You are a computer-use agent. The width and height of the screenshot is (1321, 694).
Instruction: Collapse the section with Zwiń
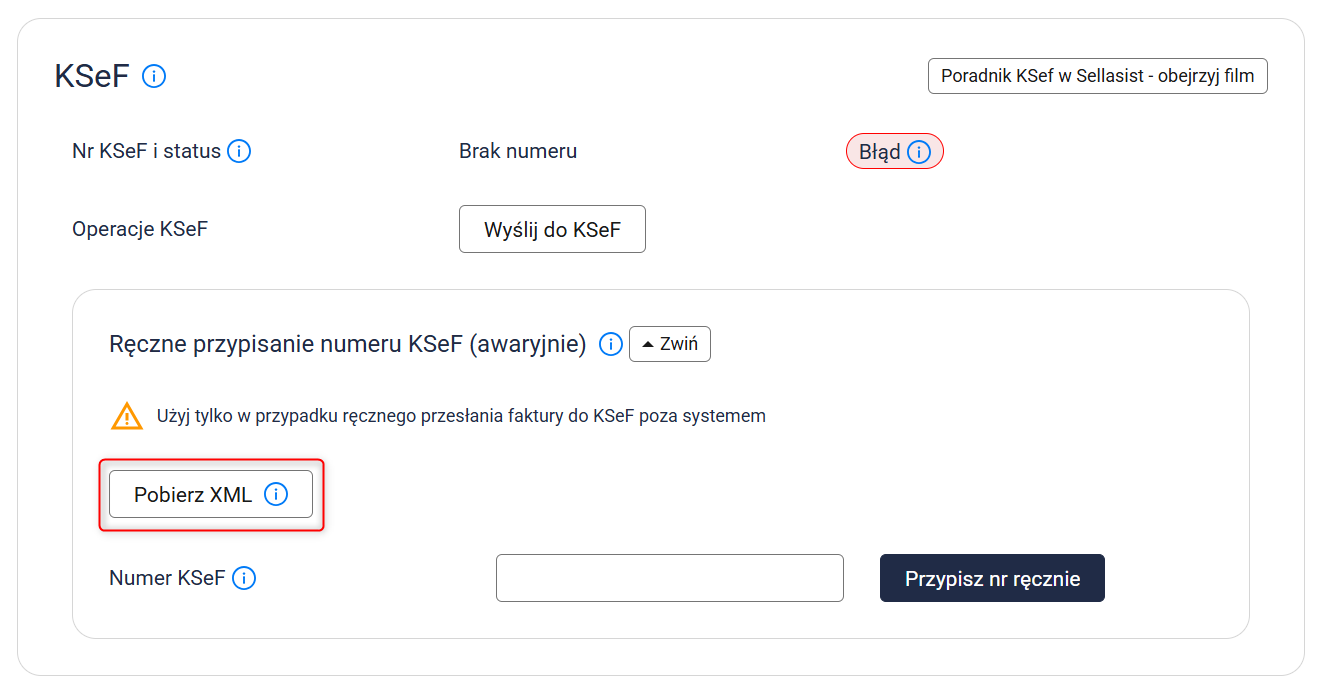670,345
